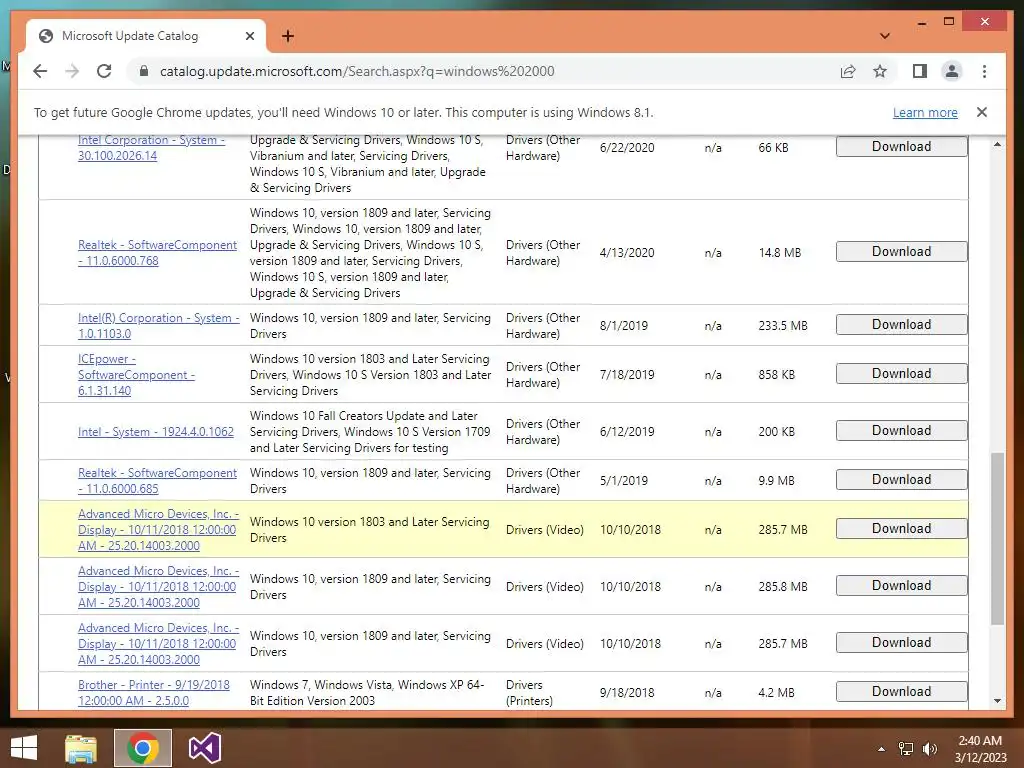Click the Chrome taskbar icon
The width and height of the screenshot is (1024, 768).
143,748
